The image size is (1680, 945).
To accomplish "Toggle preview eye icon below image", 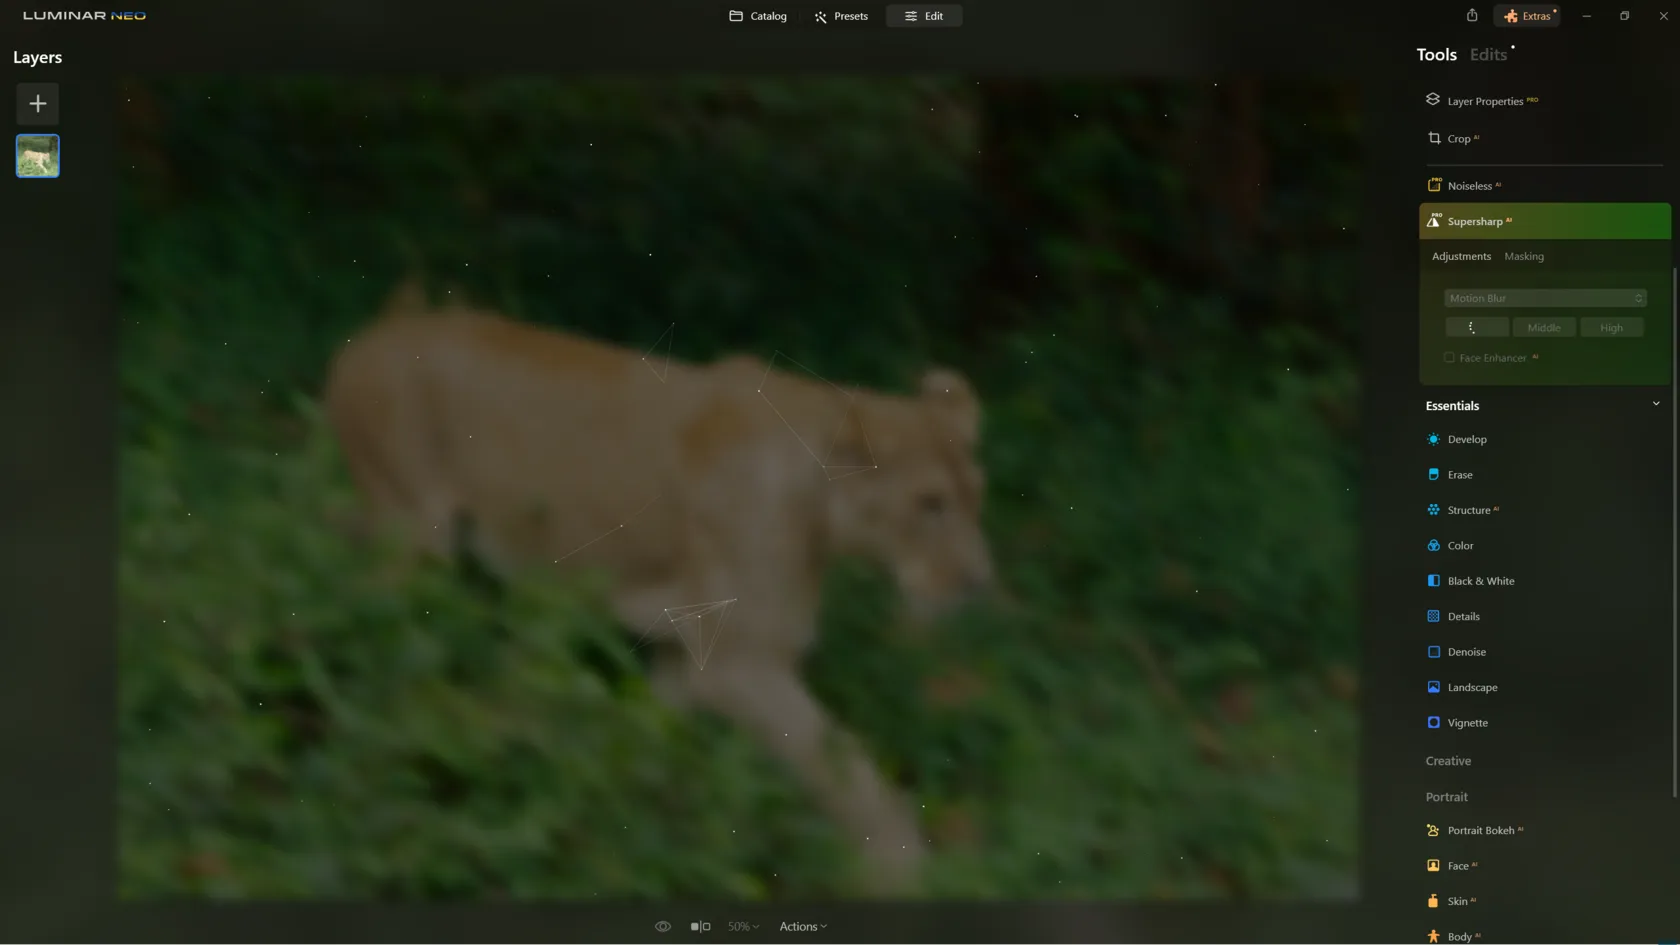I will [662, 927].
